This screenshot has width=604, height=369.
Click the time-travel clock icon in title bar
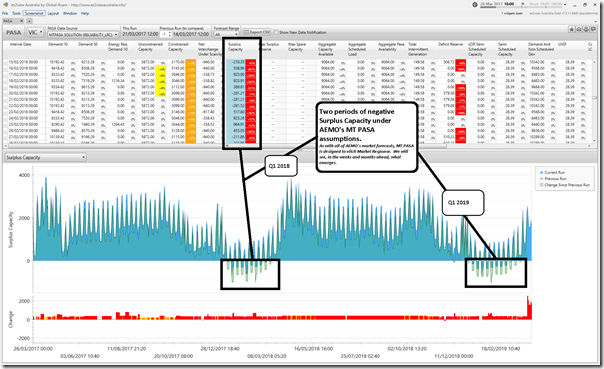point(475,5)
